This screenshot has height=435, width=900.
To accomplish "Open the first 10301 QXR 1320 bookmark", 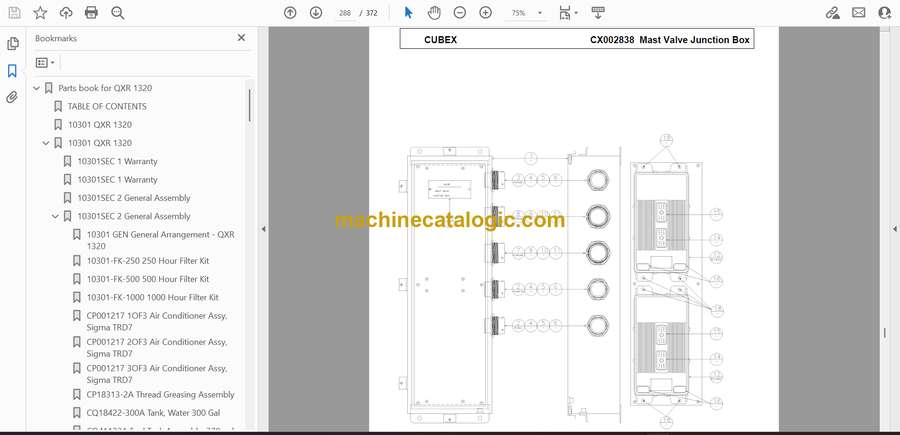I will click(100, 125).
